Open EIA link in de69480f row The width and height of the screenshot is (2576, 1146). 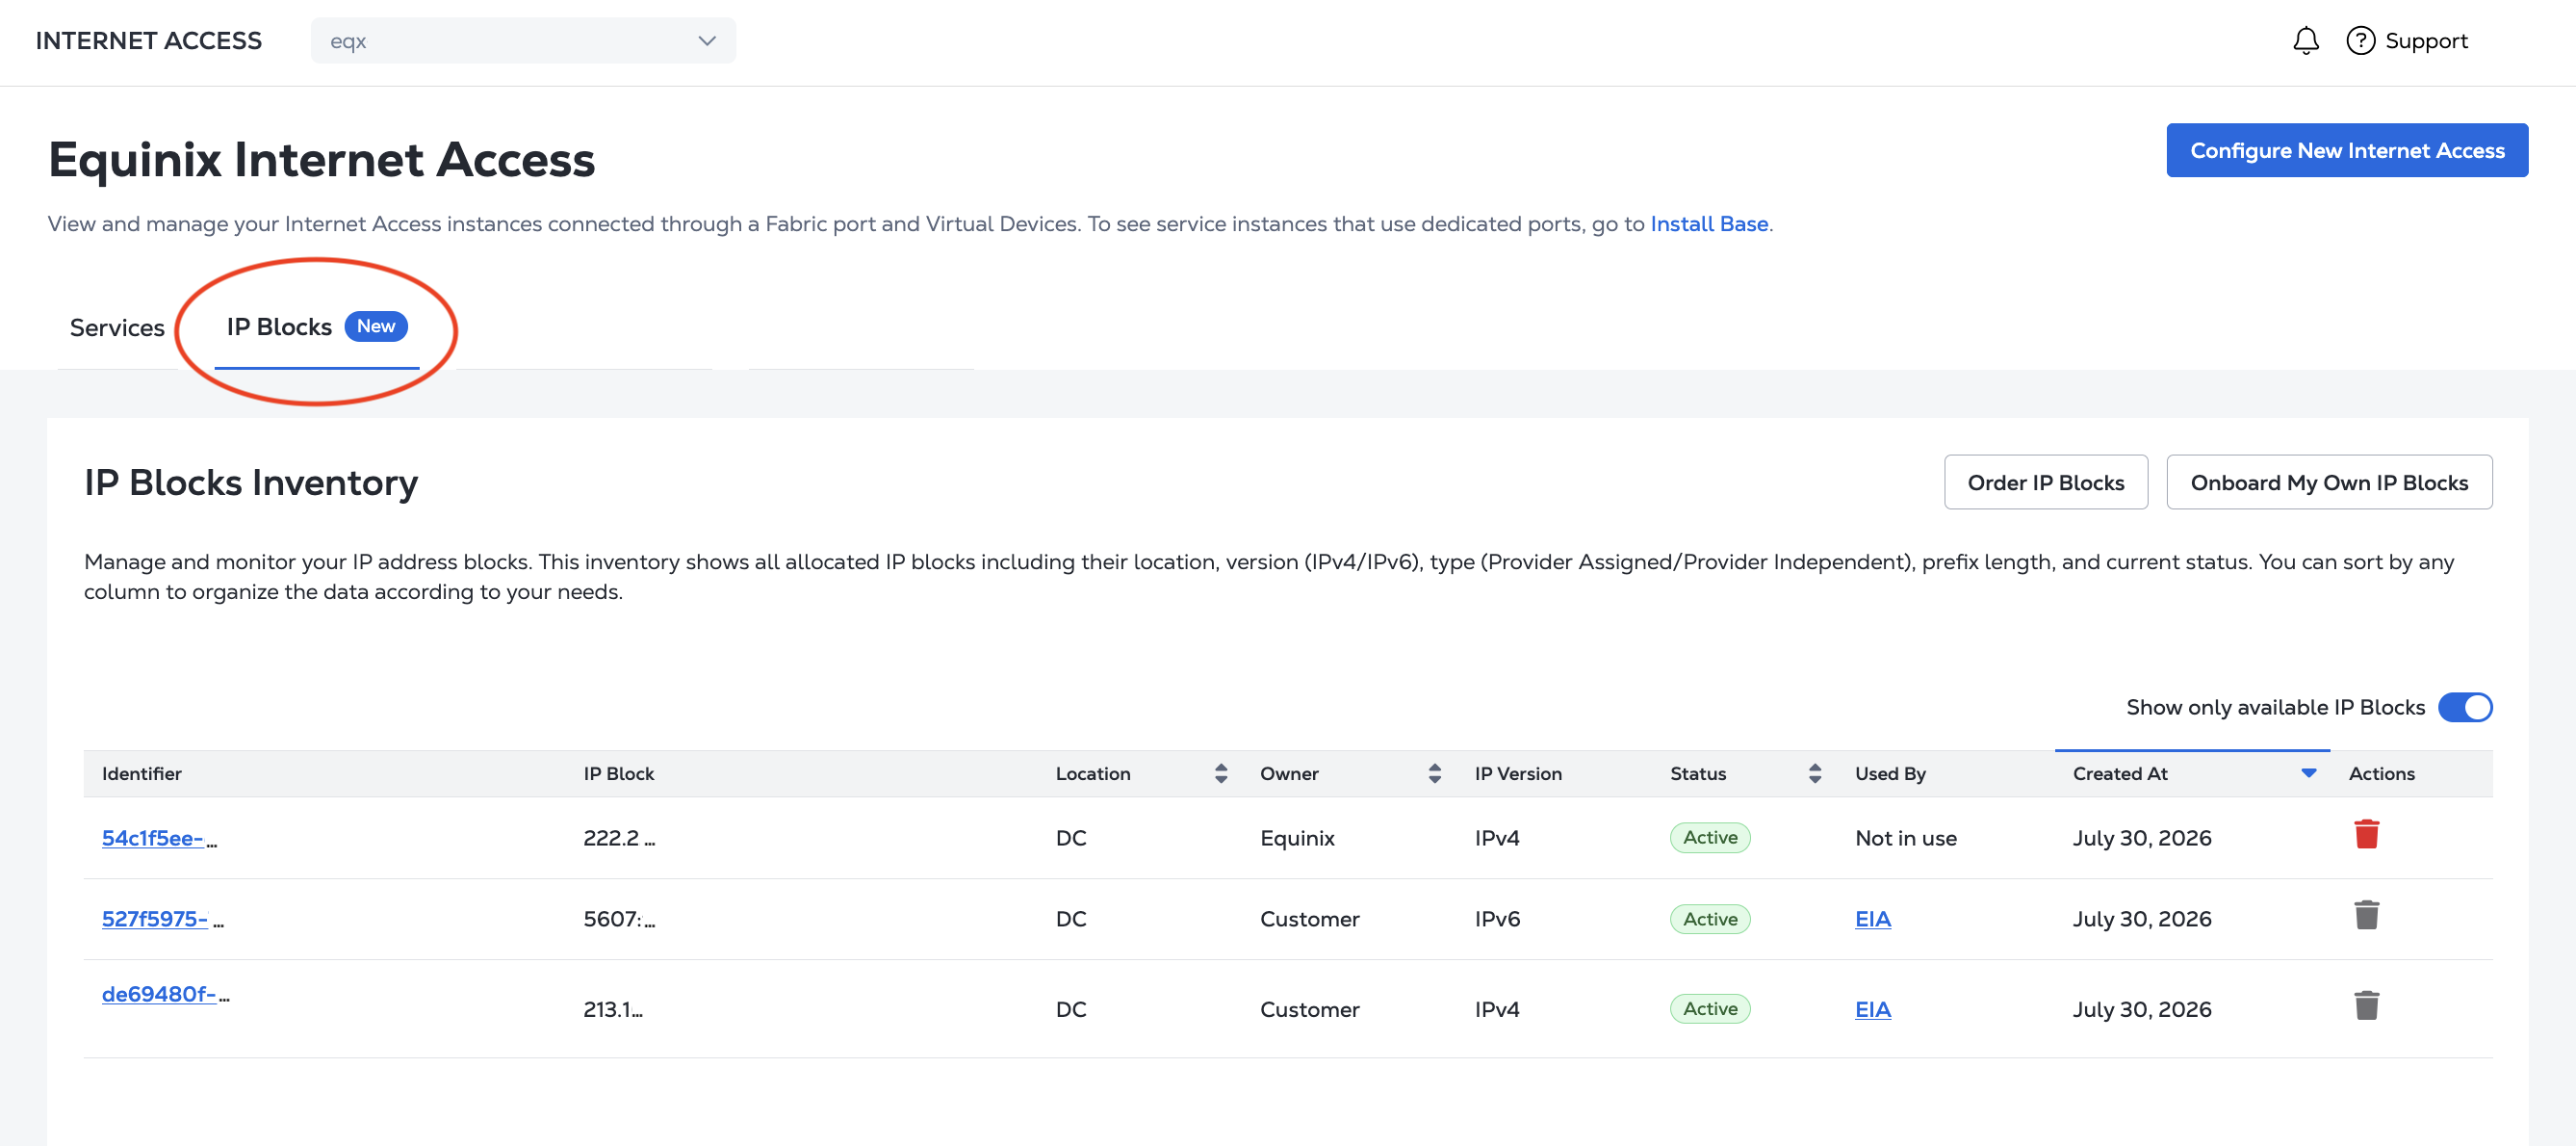(1872, 1009)
